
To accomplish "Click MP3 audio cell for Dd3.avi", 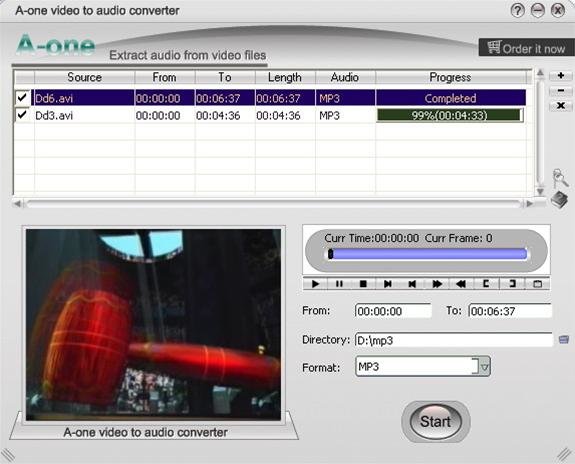I will point(329,116).
